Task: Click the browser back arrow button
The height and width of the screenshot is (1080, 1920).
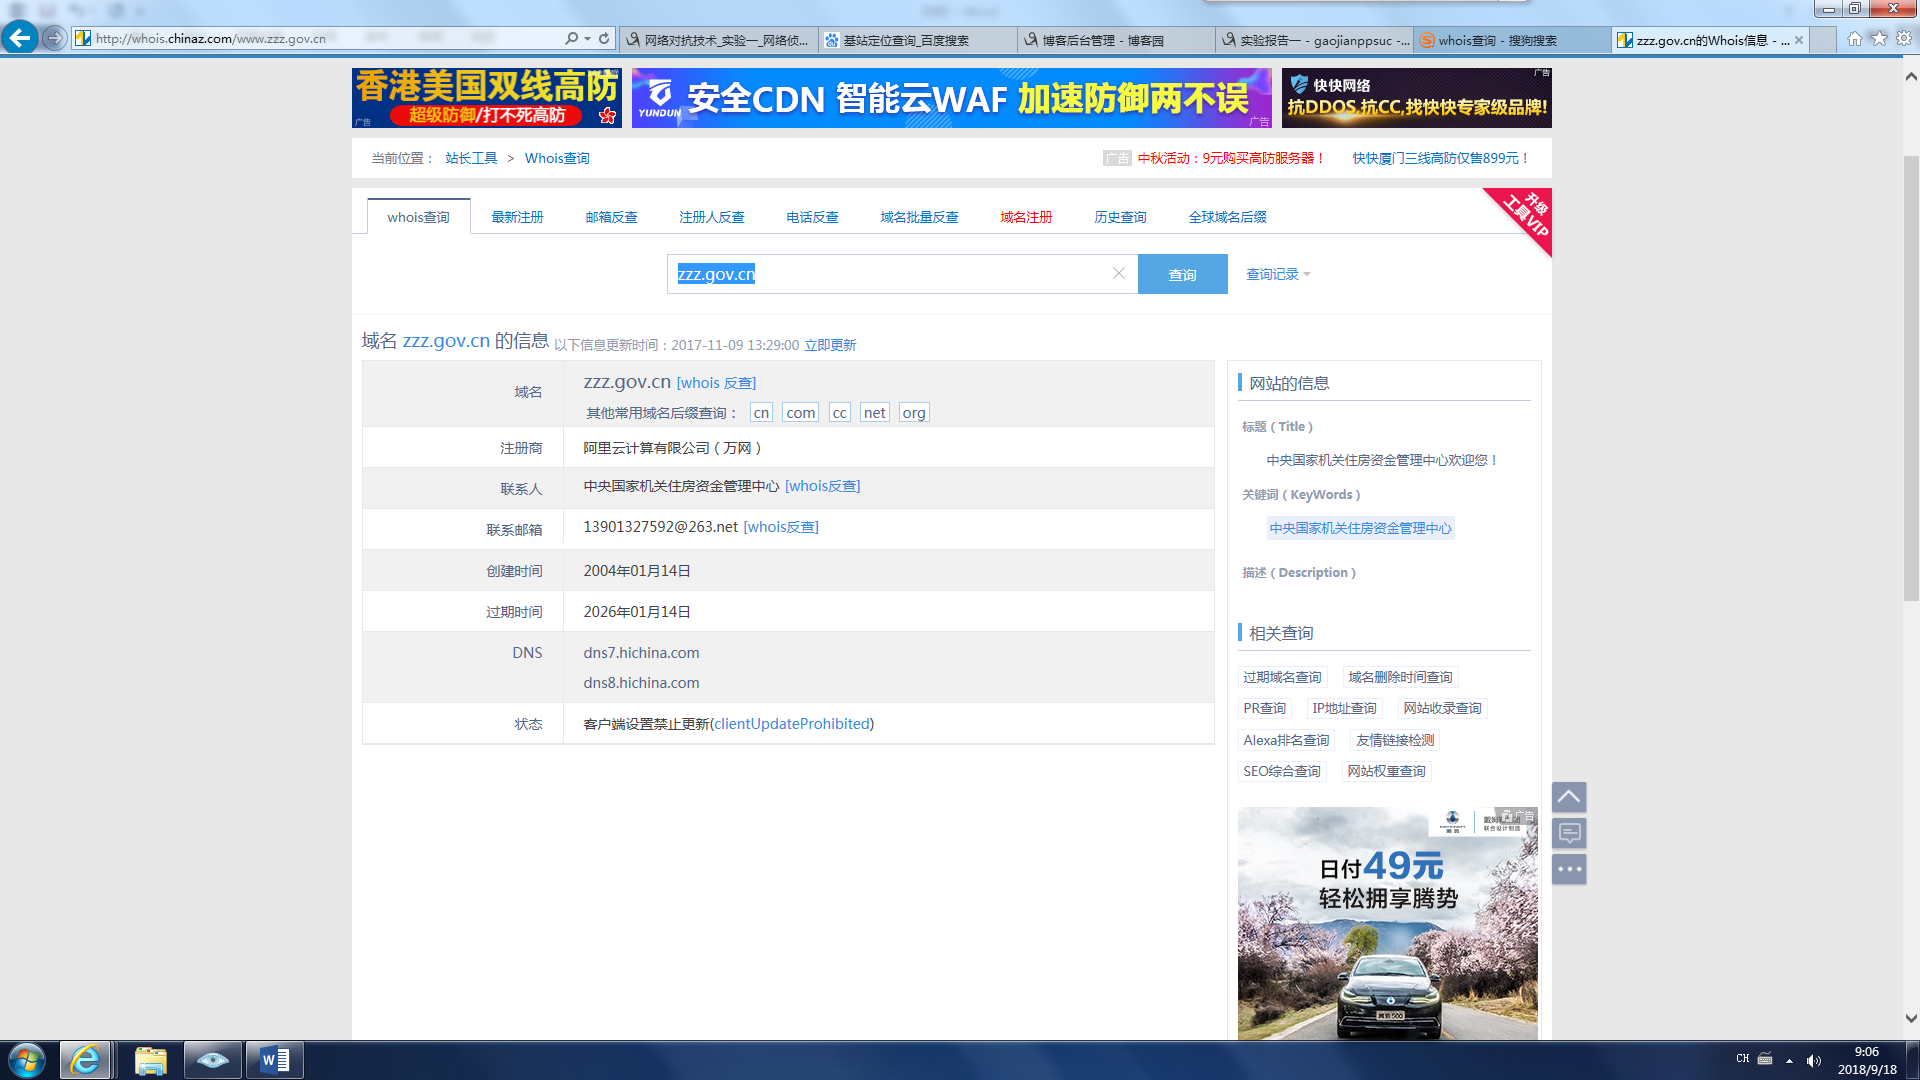Action: click(x=20, y=38)
